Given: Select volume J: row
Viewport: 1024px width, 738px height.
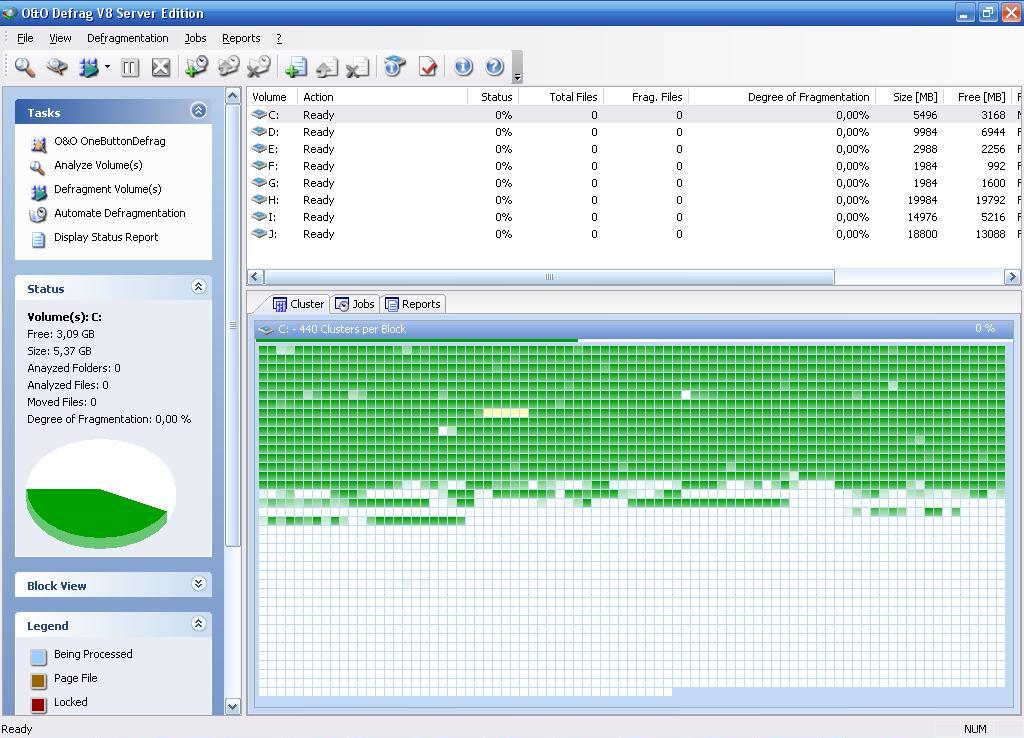Looking at the screenshot, I should tap(633, 234).
